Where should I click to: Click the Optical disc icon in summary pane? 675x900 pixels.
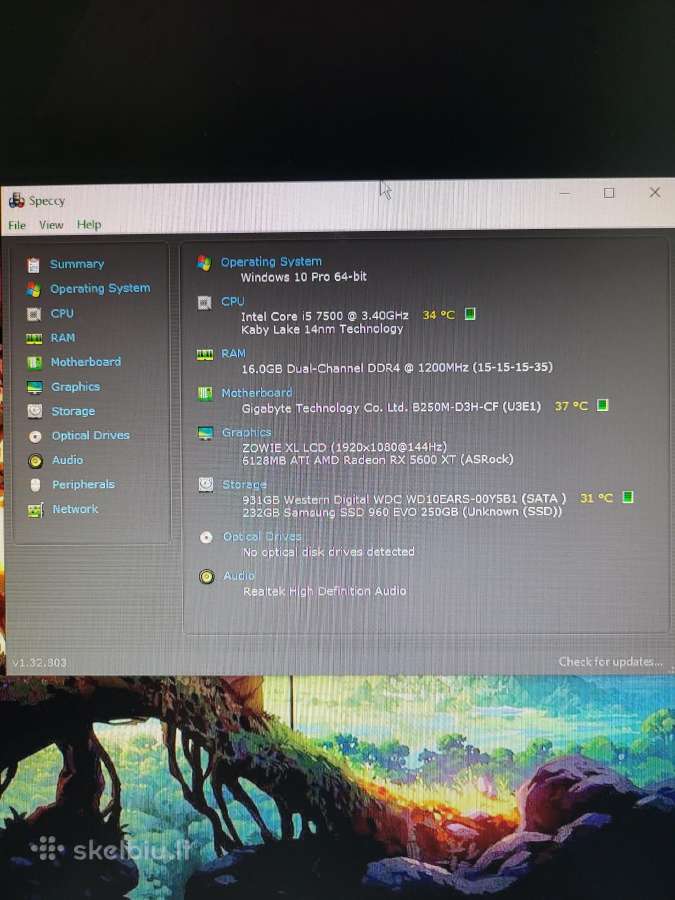click(206, 537)
